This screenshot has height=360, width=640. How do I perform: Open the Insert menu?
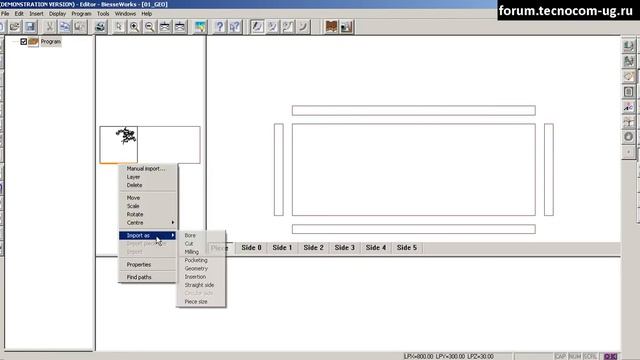[36, 13]
